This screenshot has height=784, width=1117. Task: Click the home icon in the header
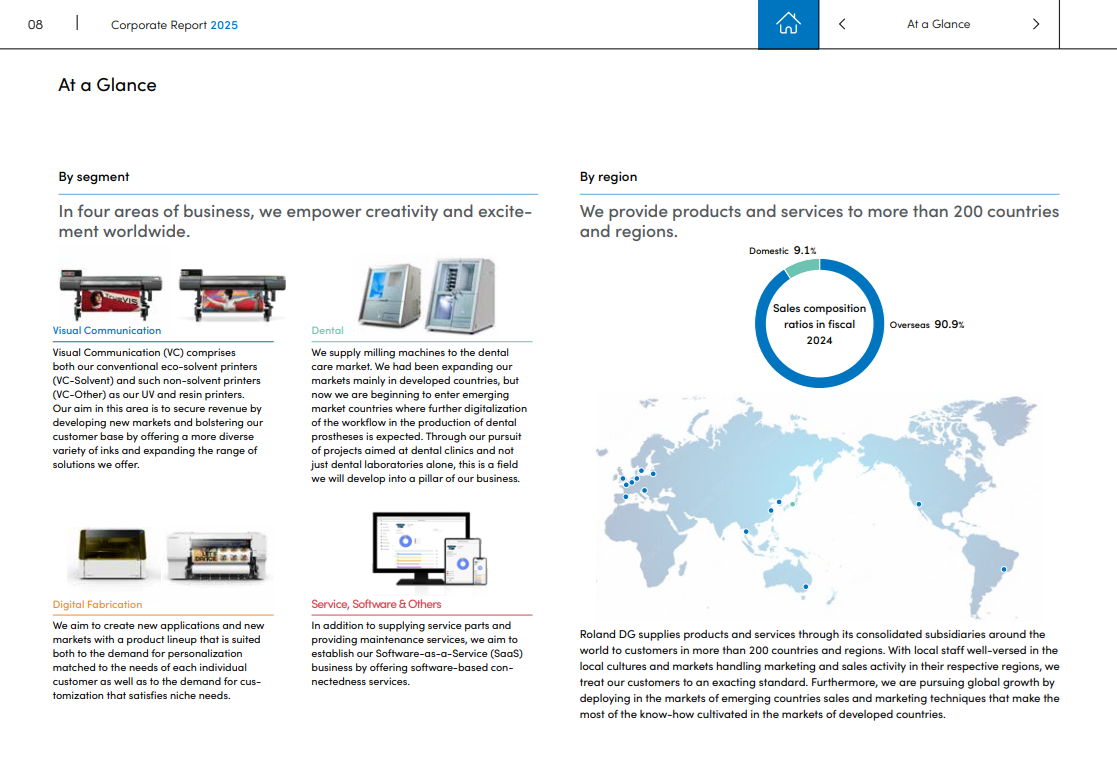[x=788, y=24]
